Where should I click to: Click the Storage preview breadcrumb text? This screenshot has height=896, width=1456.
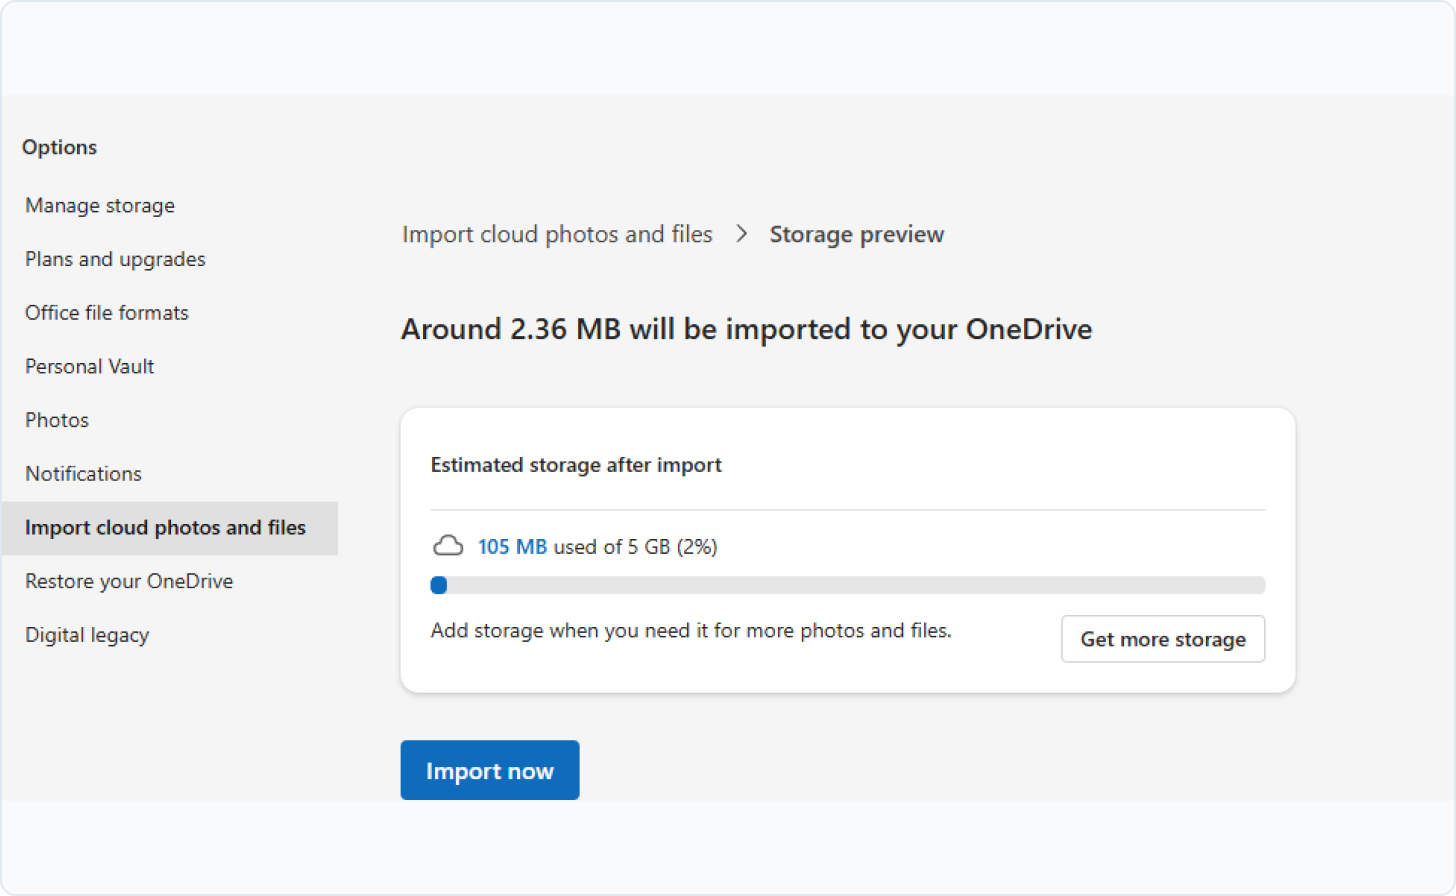[857, 234]
